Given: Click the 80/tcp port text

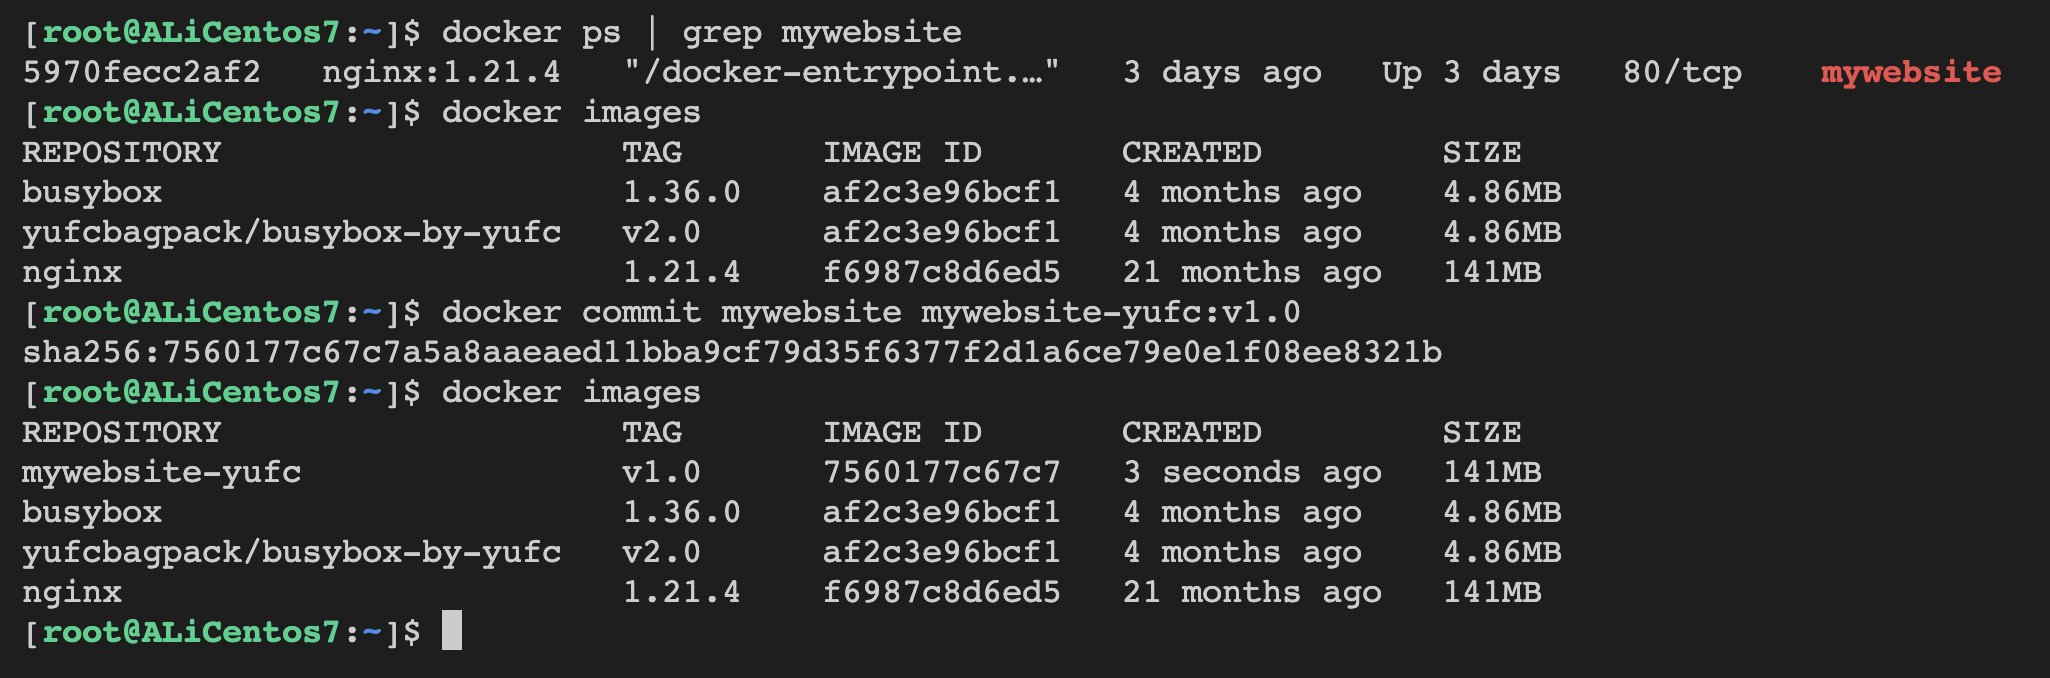Looking at the screenshot, I should pos(1682,72).
